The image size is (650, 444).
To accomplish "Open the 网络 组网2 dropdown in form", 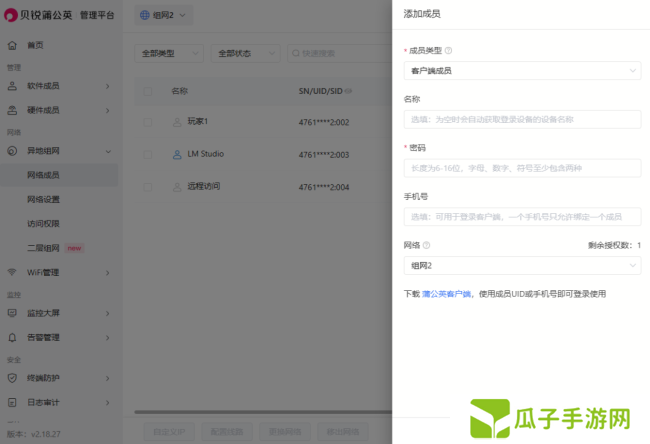I will click(x=522, y=265).
